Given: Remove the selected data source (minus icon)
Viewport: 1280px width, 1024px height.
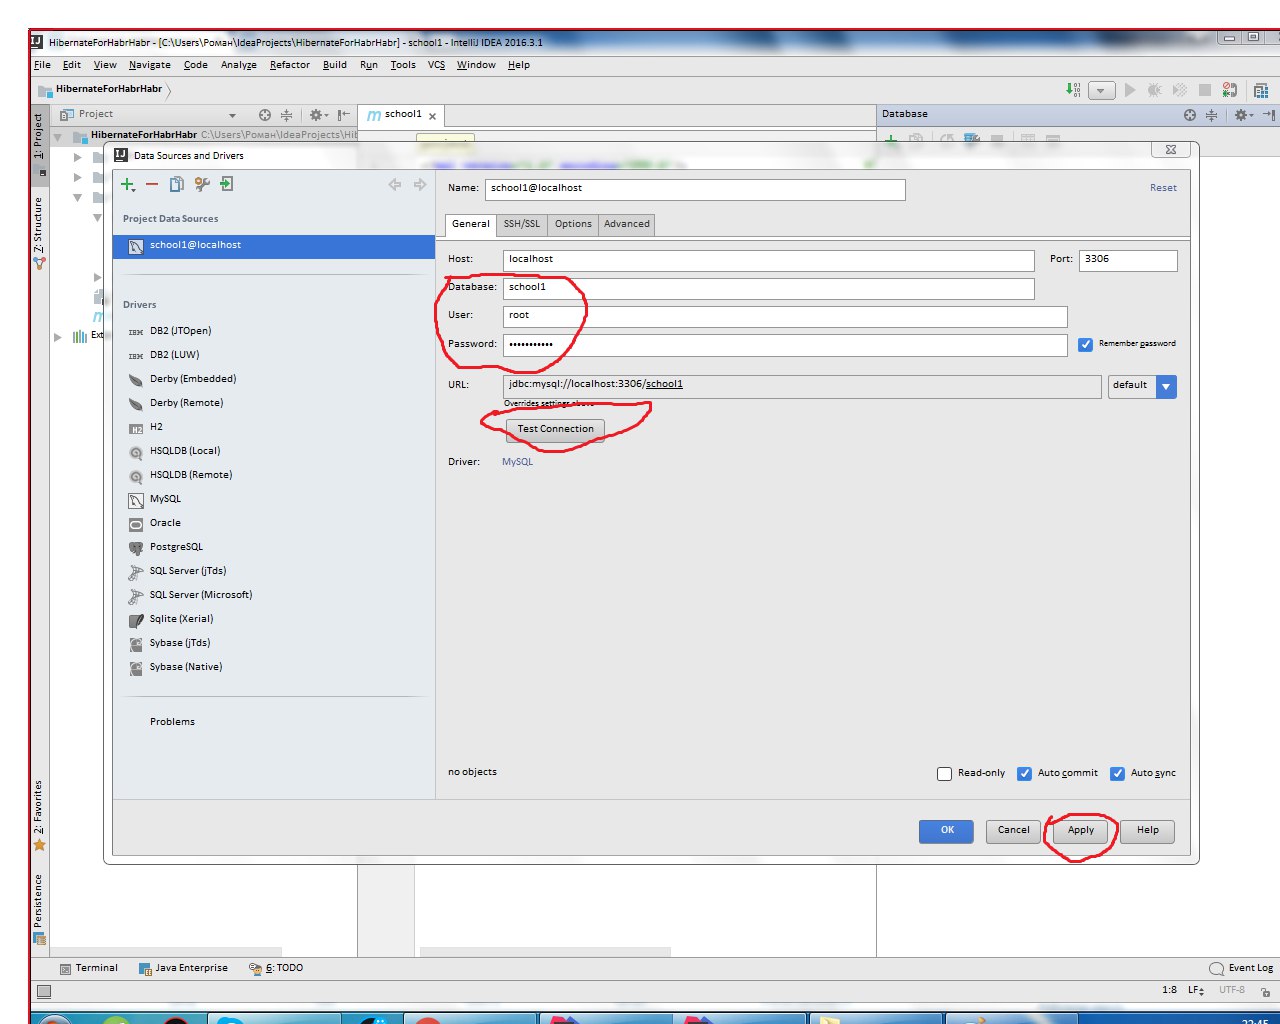Looking at the screenshot, I should click(152, 184).
